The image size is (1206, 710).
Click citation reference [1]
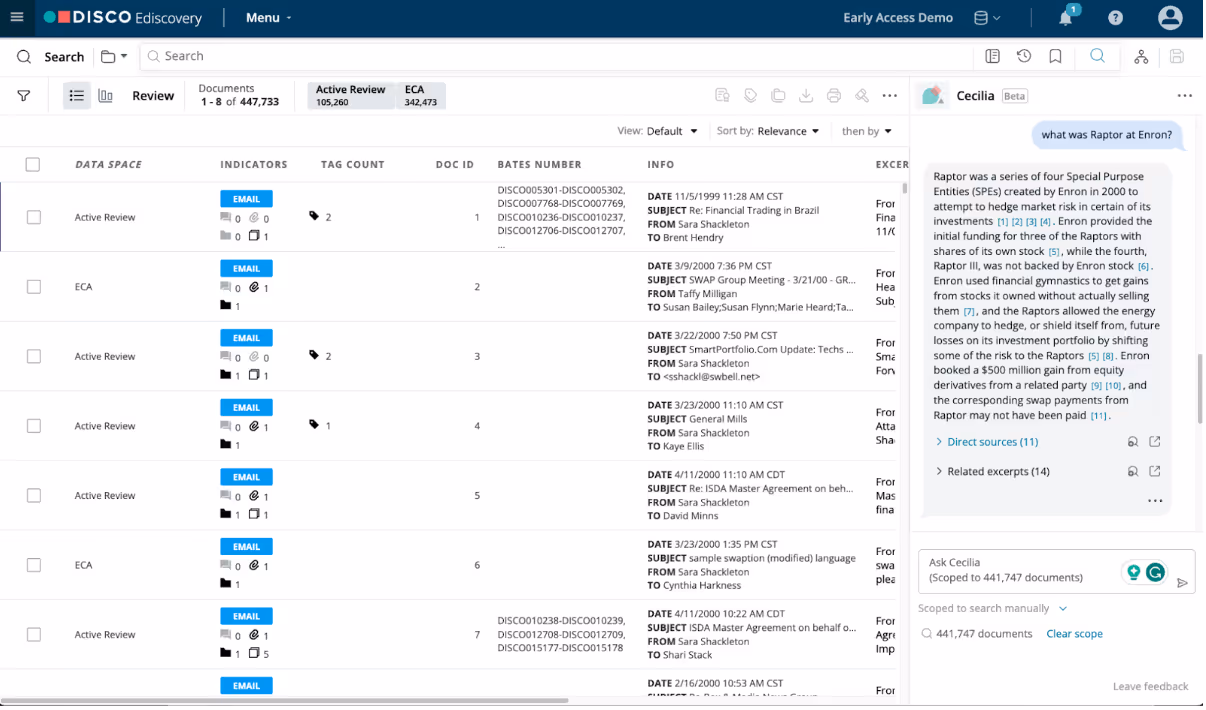1002,221
